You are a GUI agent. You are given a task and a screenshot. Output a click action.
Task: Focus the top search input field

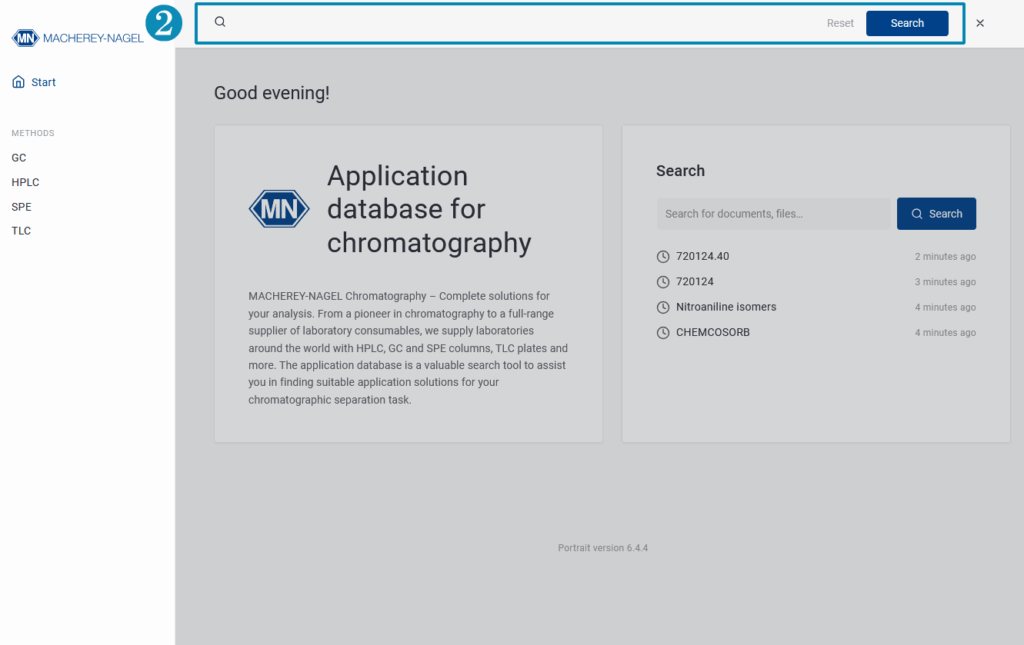click(522, 23)
